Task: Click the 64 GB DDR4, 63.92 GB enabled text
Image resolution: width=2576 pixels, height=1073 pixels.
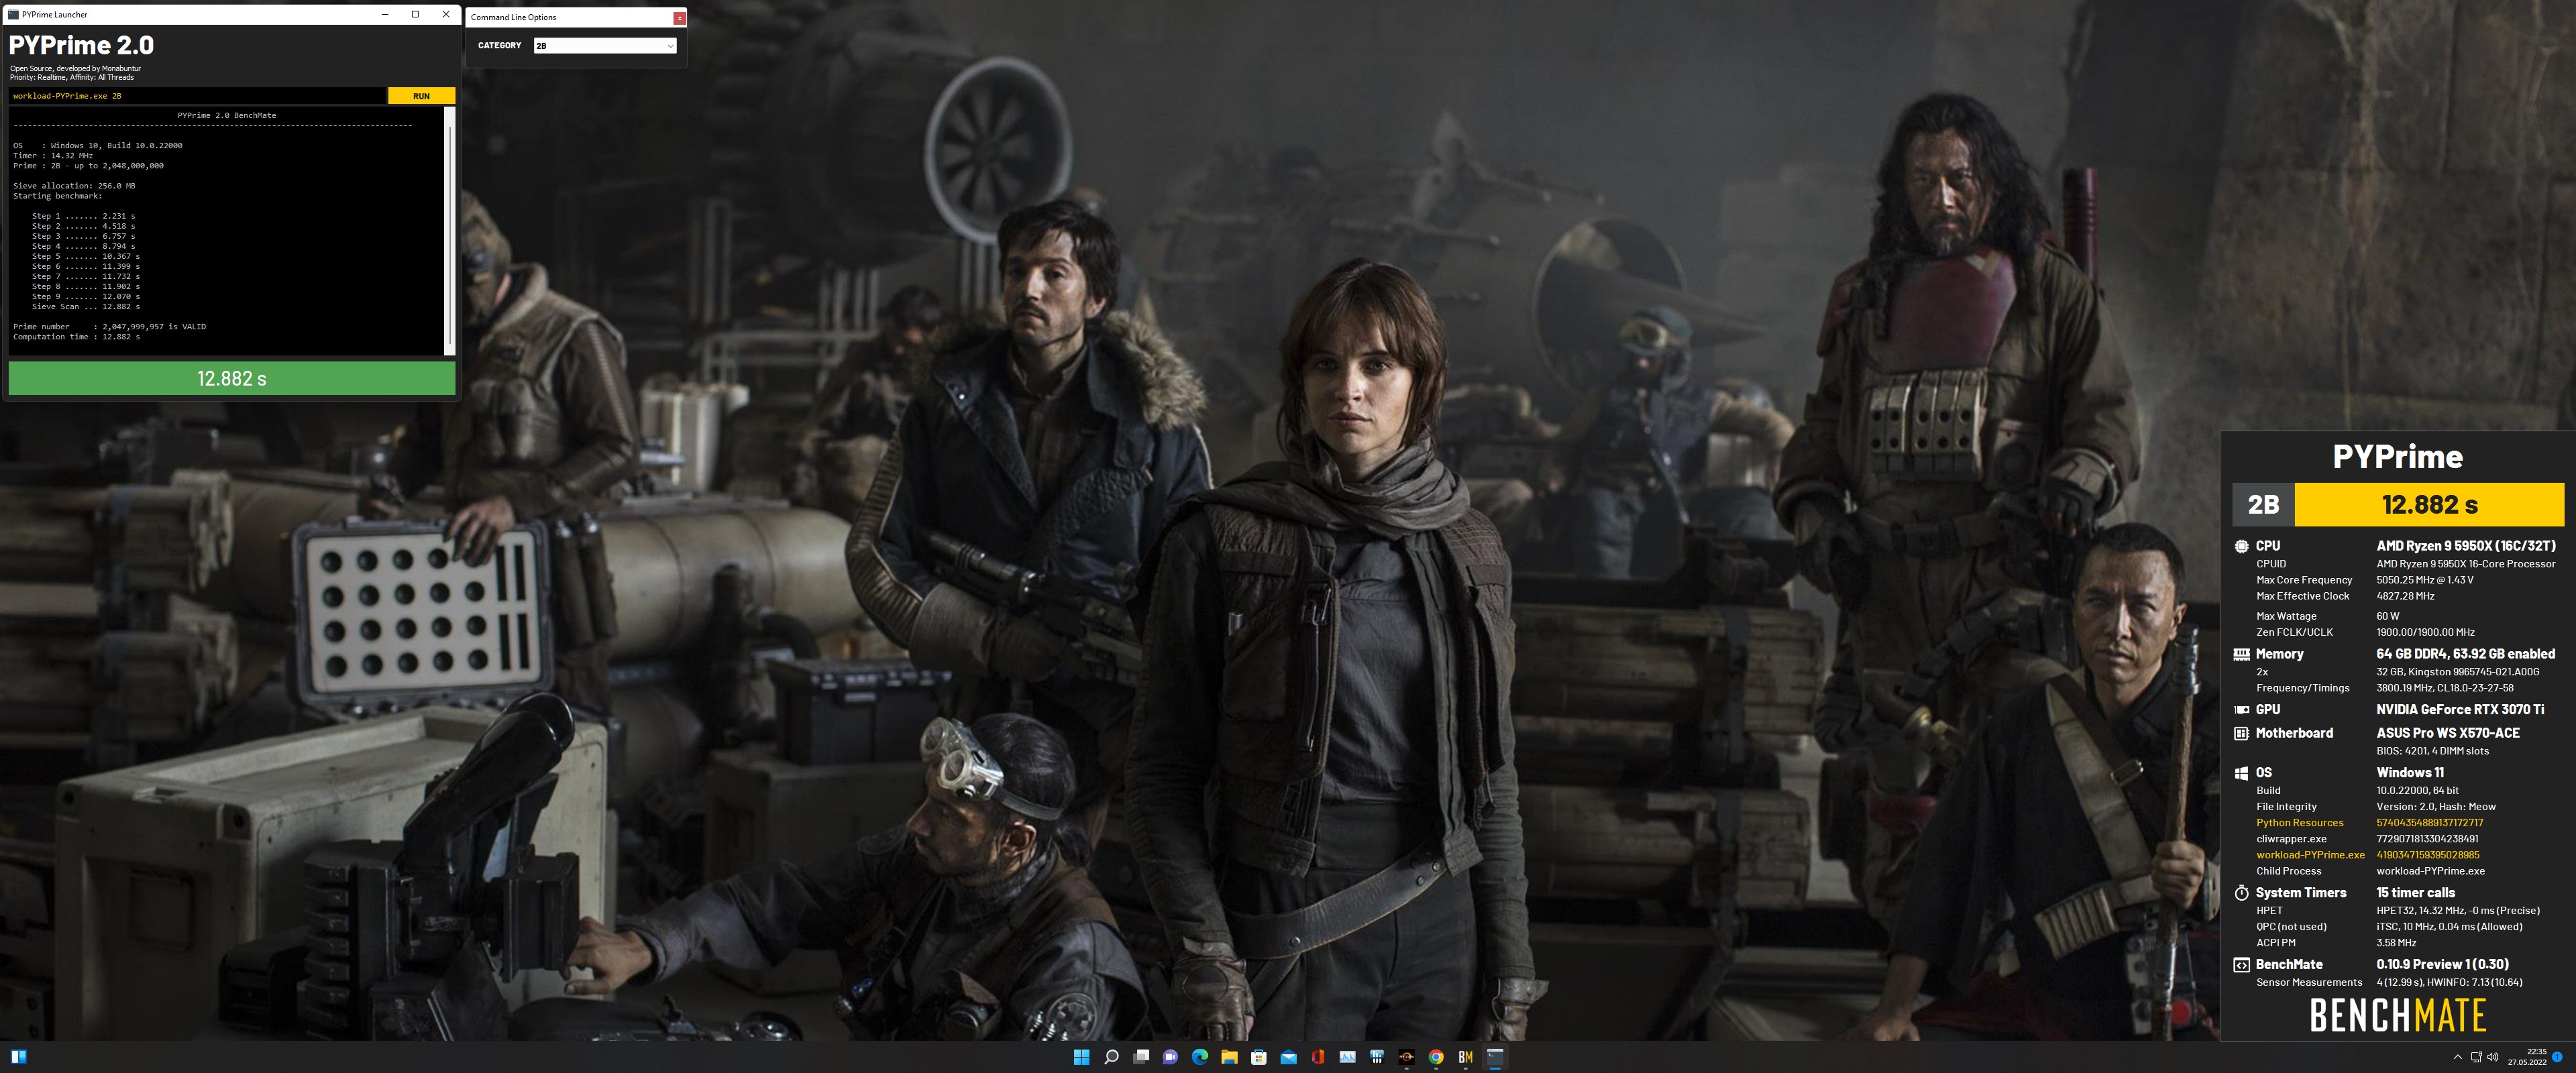Action: (x=2465, y=654)
